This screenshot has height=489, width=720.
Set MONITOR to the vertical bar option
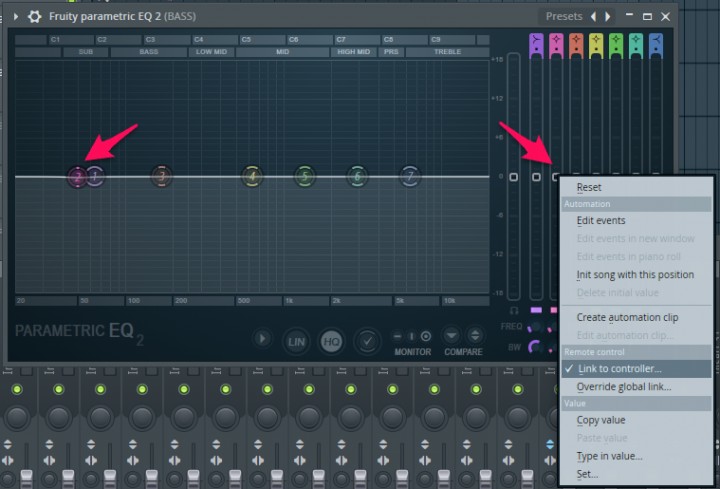tap(411, 337)
